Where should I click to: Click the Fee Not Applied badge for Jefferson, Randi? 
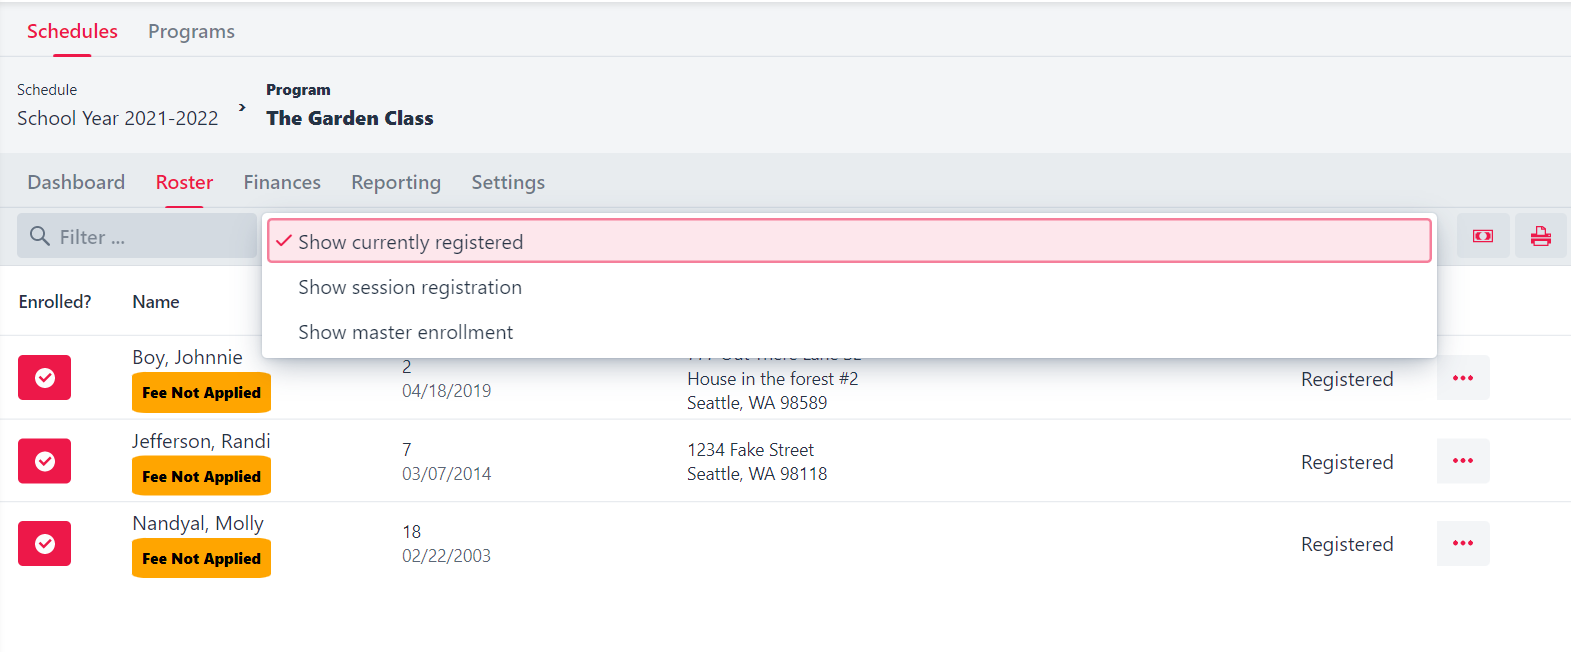tap(201, 475)
